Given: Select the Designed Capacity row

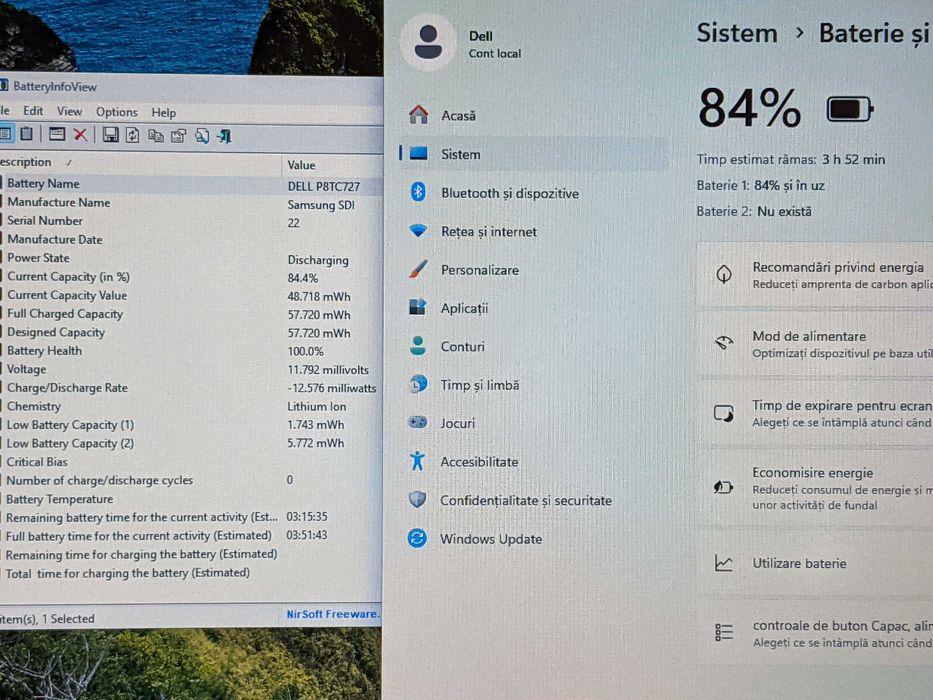Looking at the screenshot, I should (x=191, y=333).
